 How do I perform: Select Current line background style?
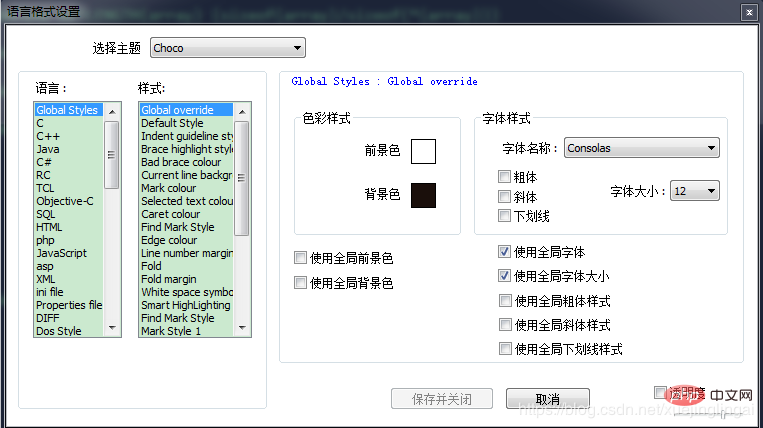coord(186,175)
